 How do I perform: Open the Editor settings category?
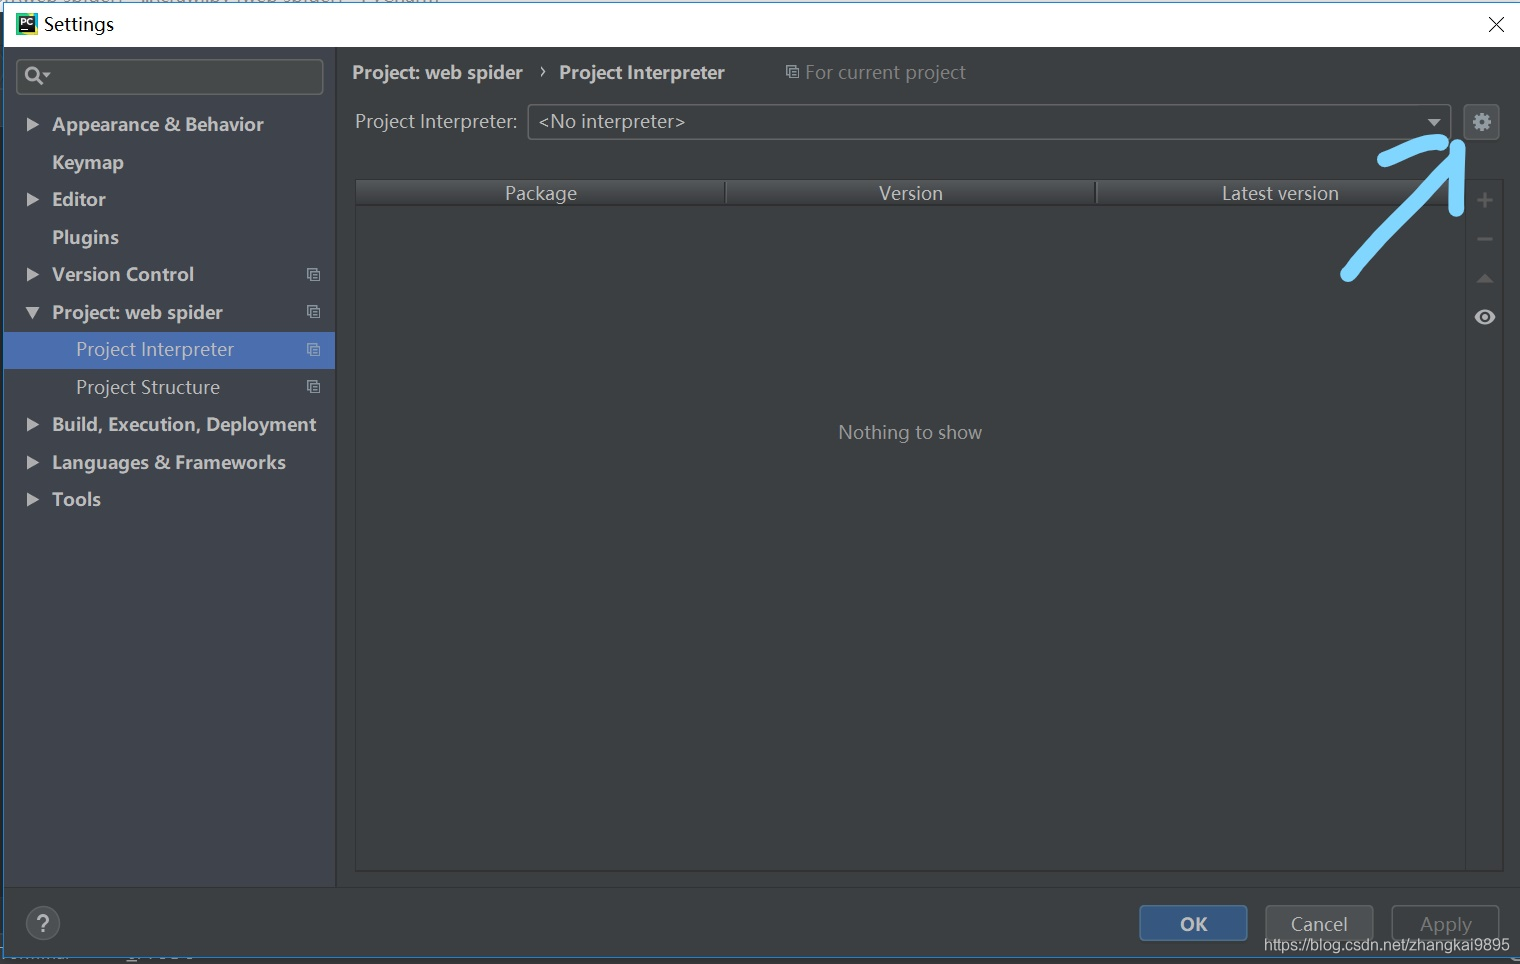79,199
